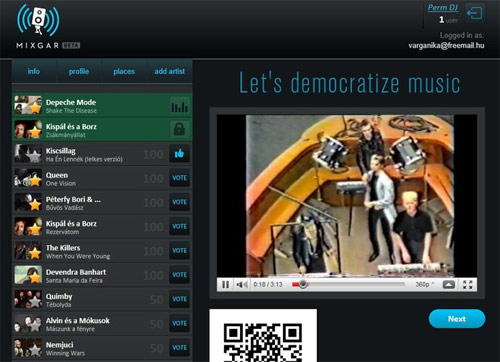Image resolution: width=500 pixels, height=362 pixels.
Task: Enter fullscreen video mode
Action: pyautogui.click(x=468, y=285)
